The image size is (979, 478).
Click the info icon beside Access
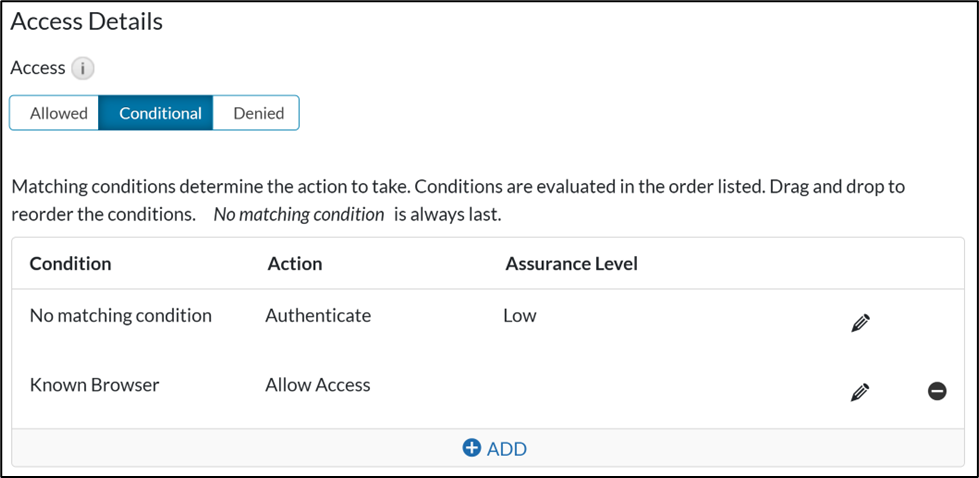coord(84,69)
